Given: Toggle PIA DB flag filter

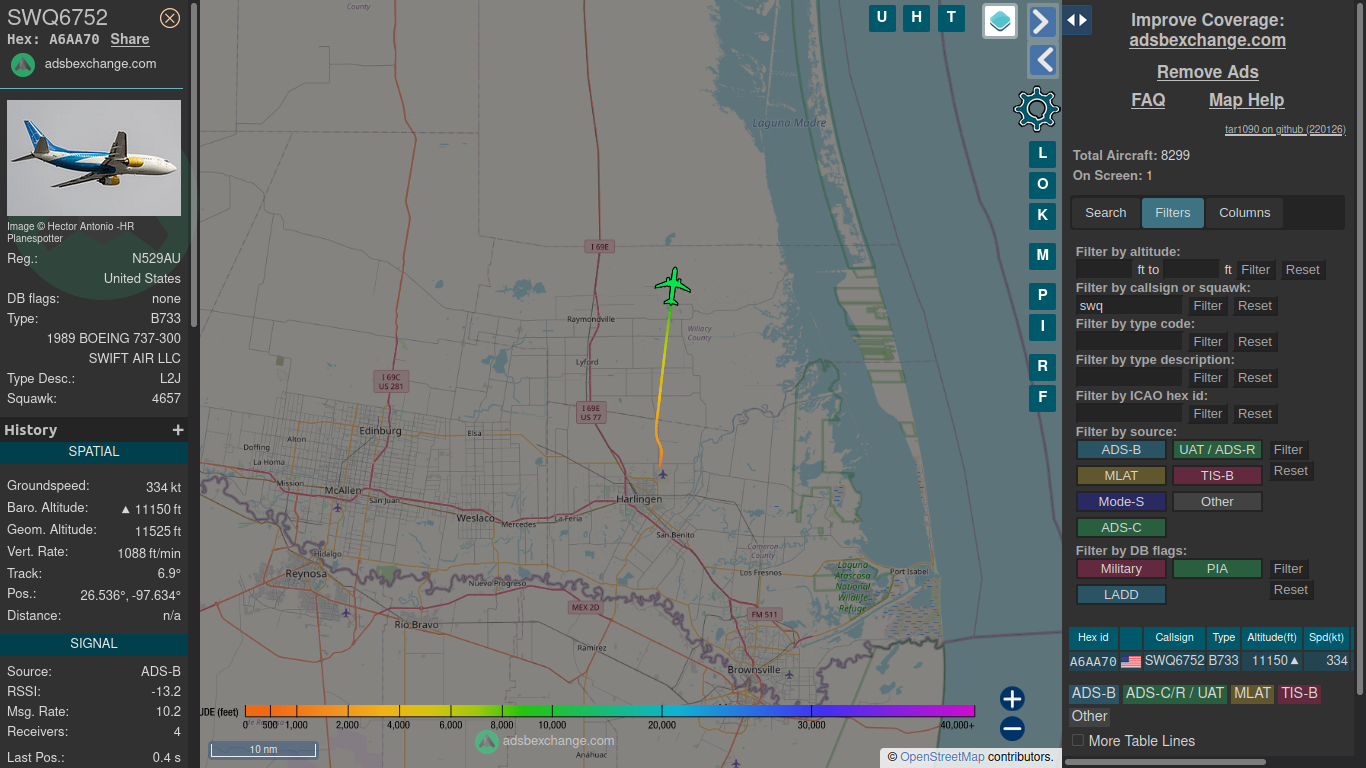Looking at the screenshot, I should coord(1217,569).
